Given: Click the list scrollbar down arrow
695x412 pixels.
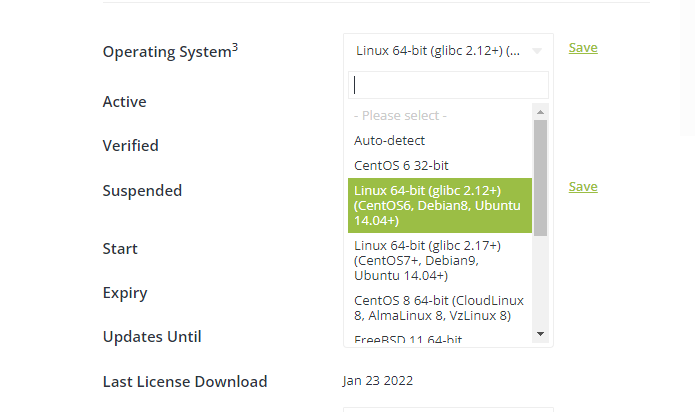Looking at the screenshot, I should click(x=540, y=333).
